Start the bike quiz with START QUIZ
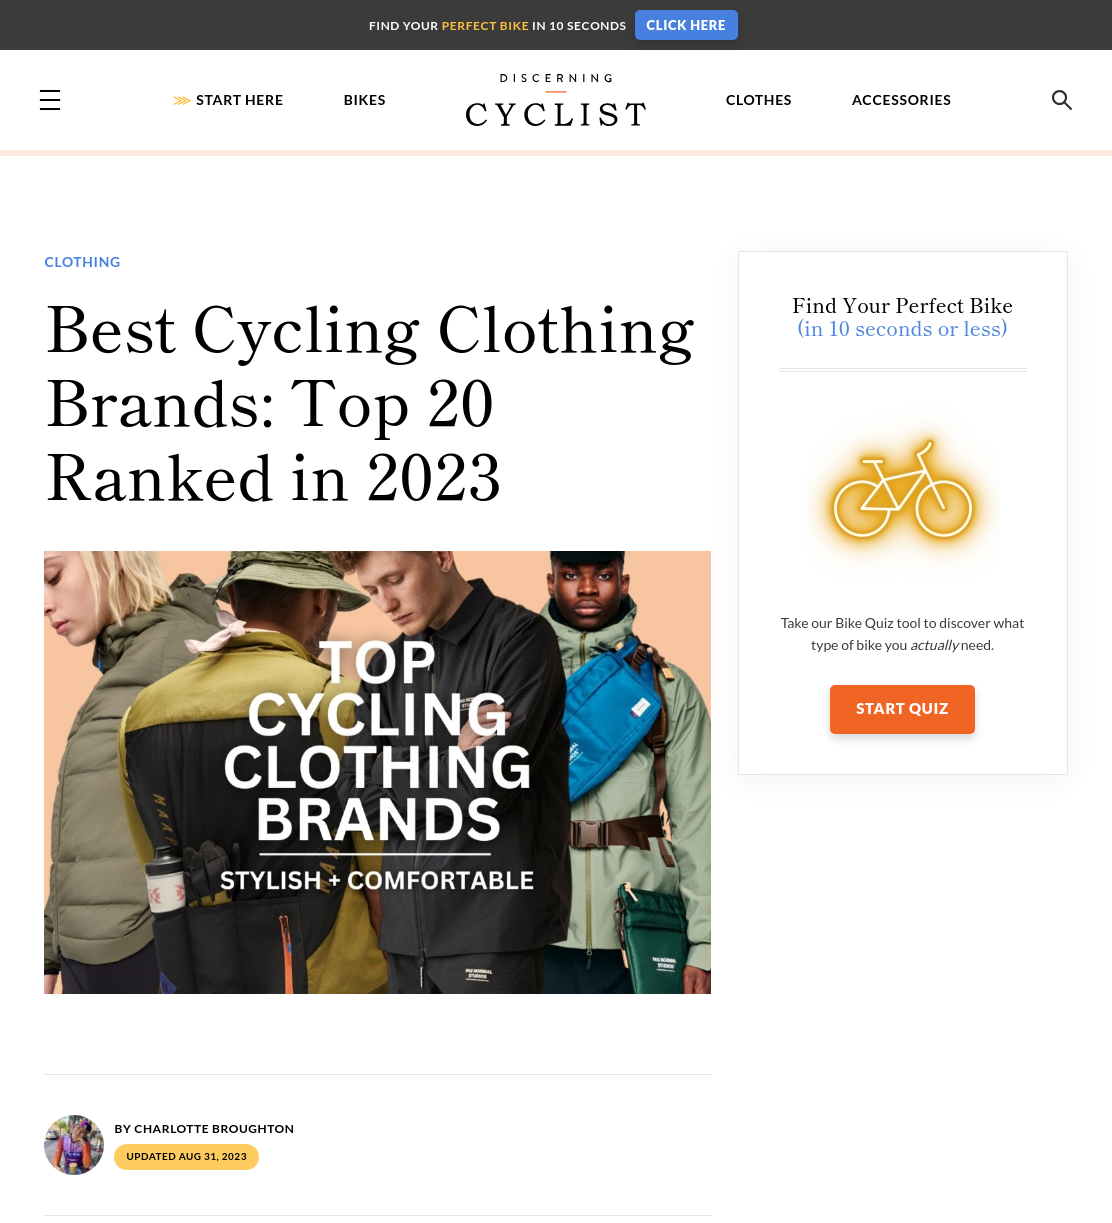 [x=902, y=709]
